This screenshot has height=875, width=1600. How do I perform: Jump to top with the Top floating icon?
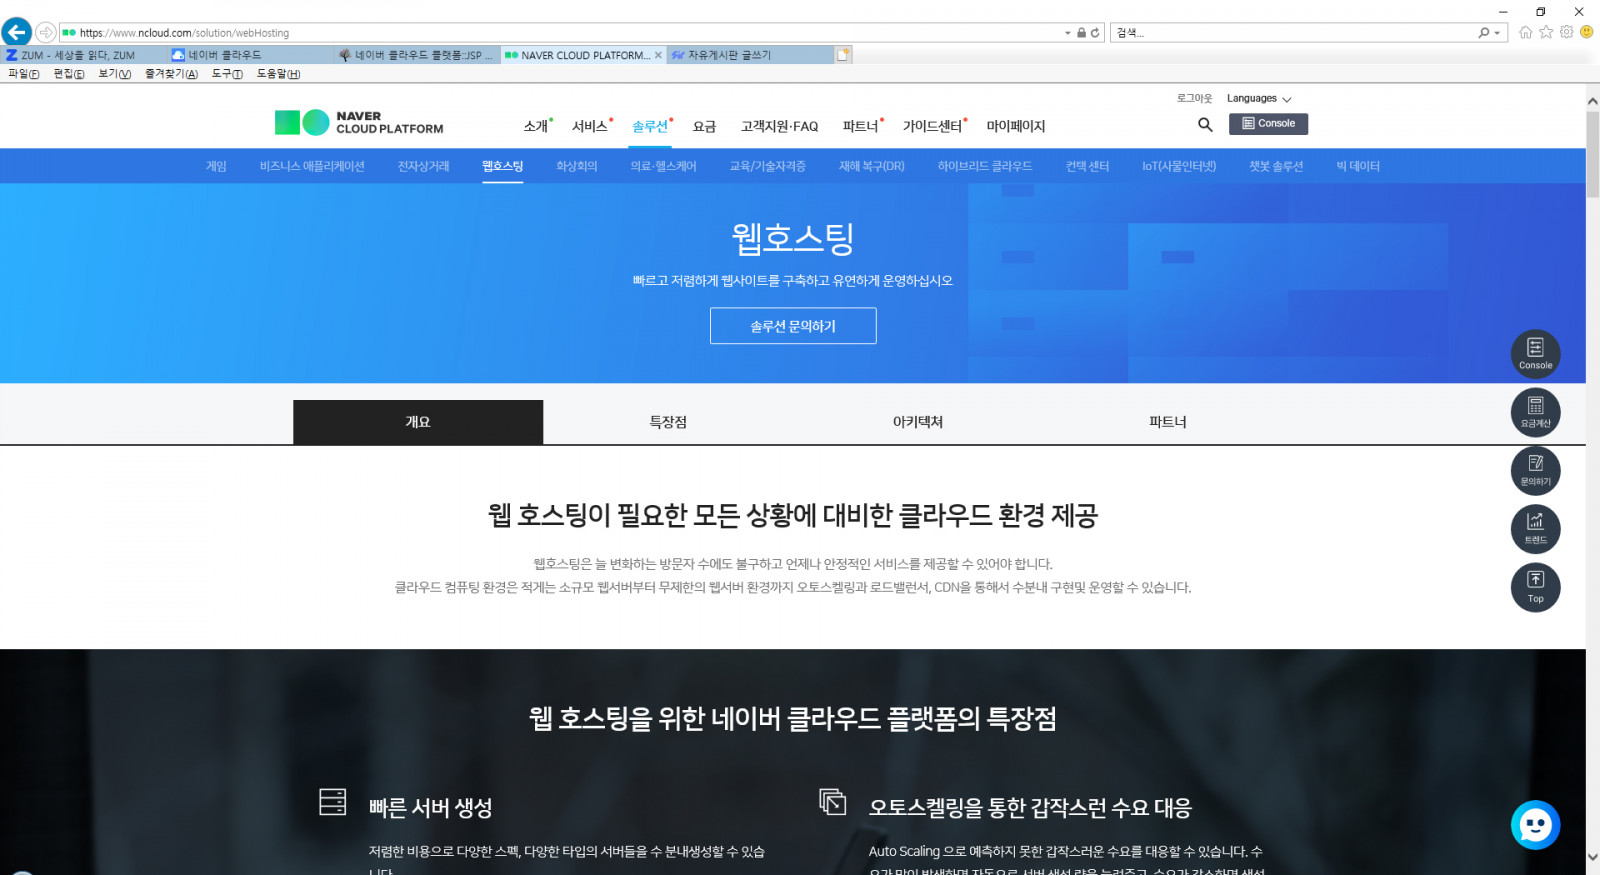coord(1535,587)
